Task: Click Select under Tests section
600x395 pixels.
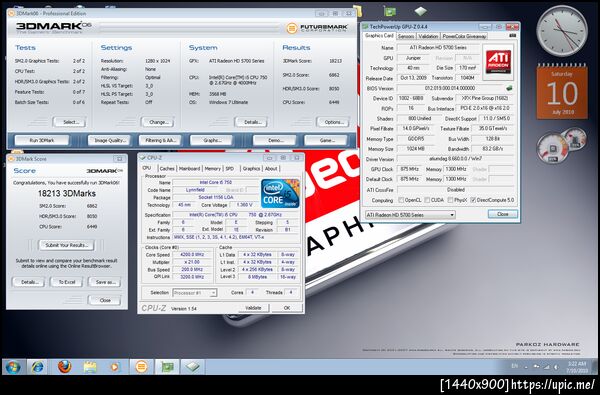Action: pos(69,122)
